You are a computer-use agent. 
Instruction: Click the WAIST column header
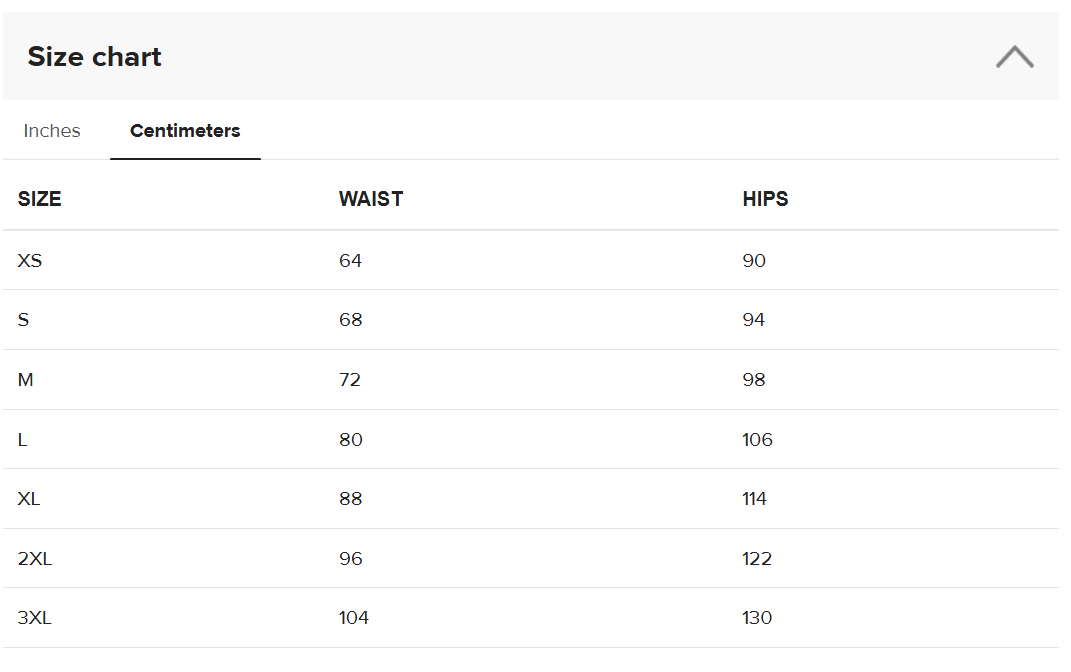tap(371, 199)
